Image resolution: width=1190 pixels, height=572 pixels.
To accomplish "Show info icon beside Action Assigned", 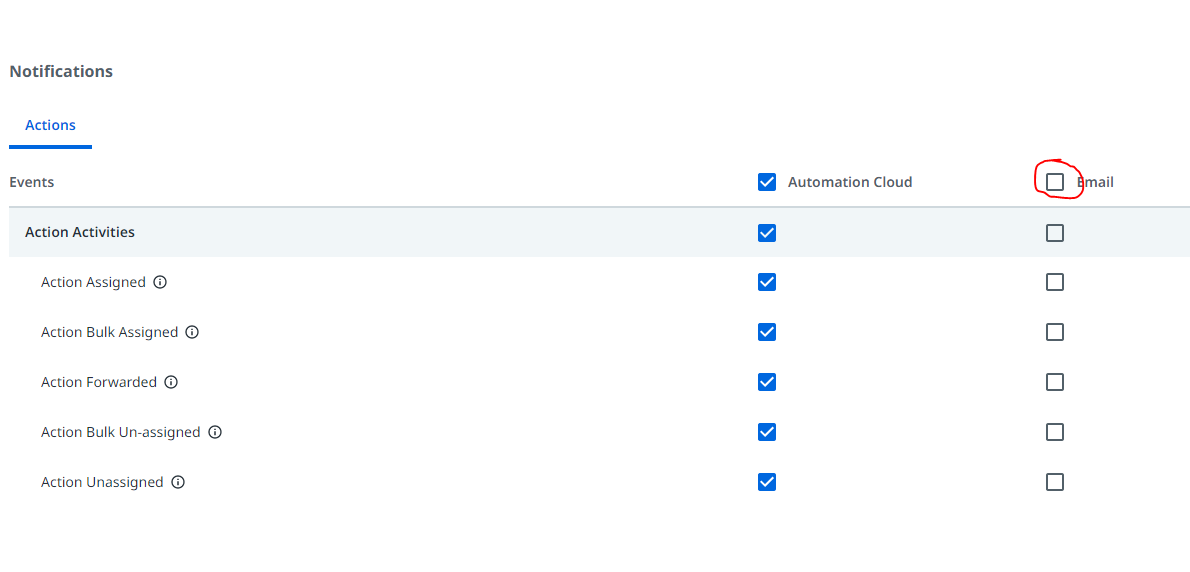I will click(159, 282).
